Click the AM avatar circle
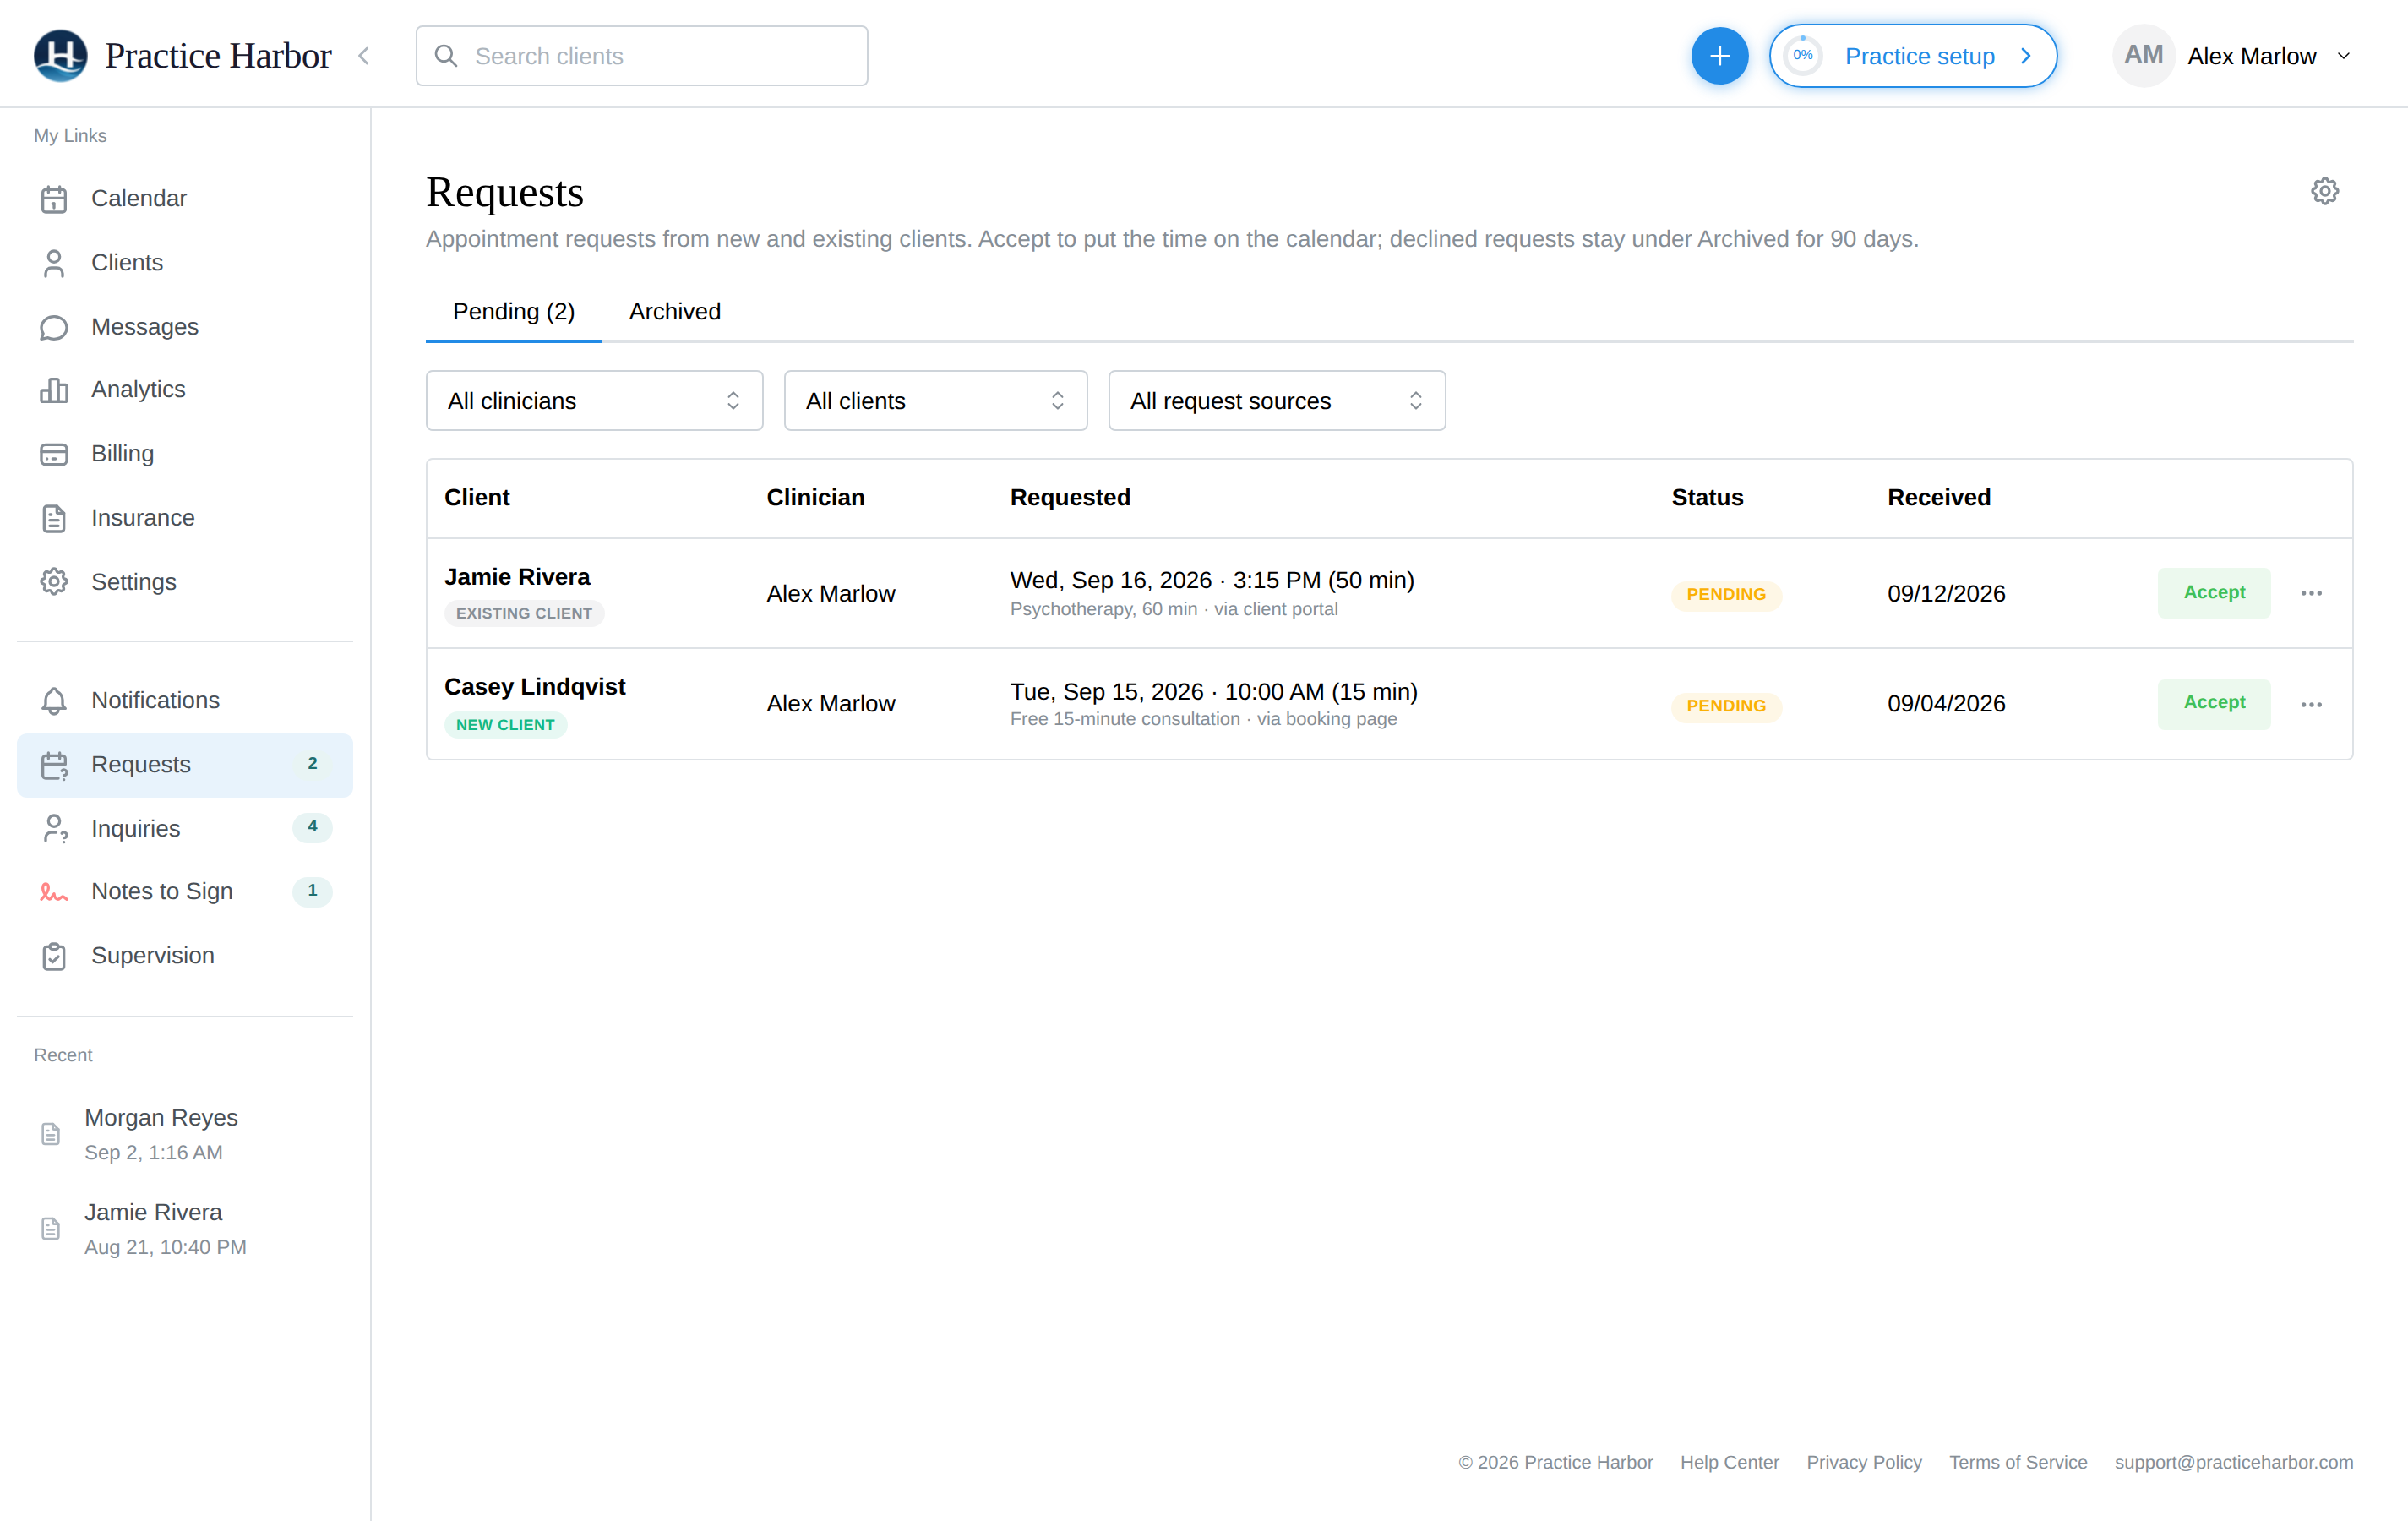The image size is (2408, 1521). (2143, 56)
